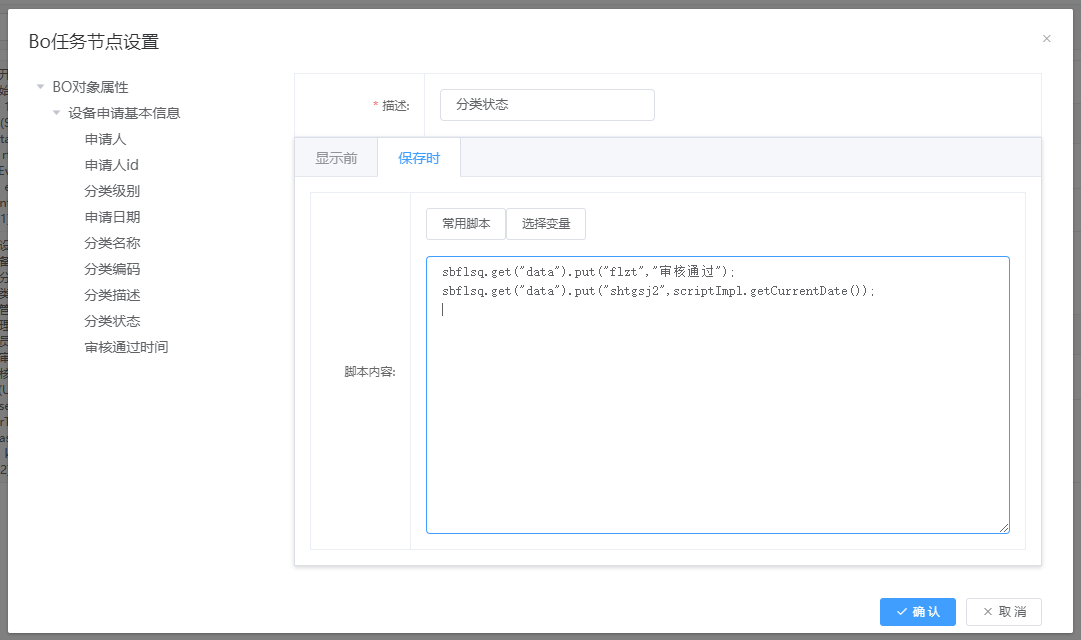Screen dimensions: 1081x640
Task: Pick the 申请日期 attribute
Action: 112,217
